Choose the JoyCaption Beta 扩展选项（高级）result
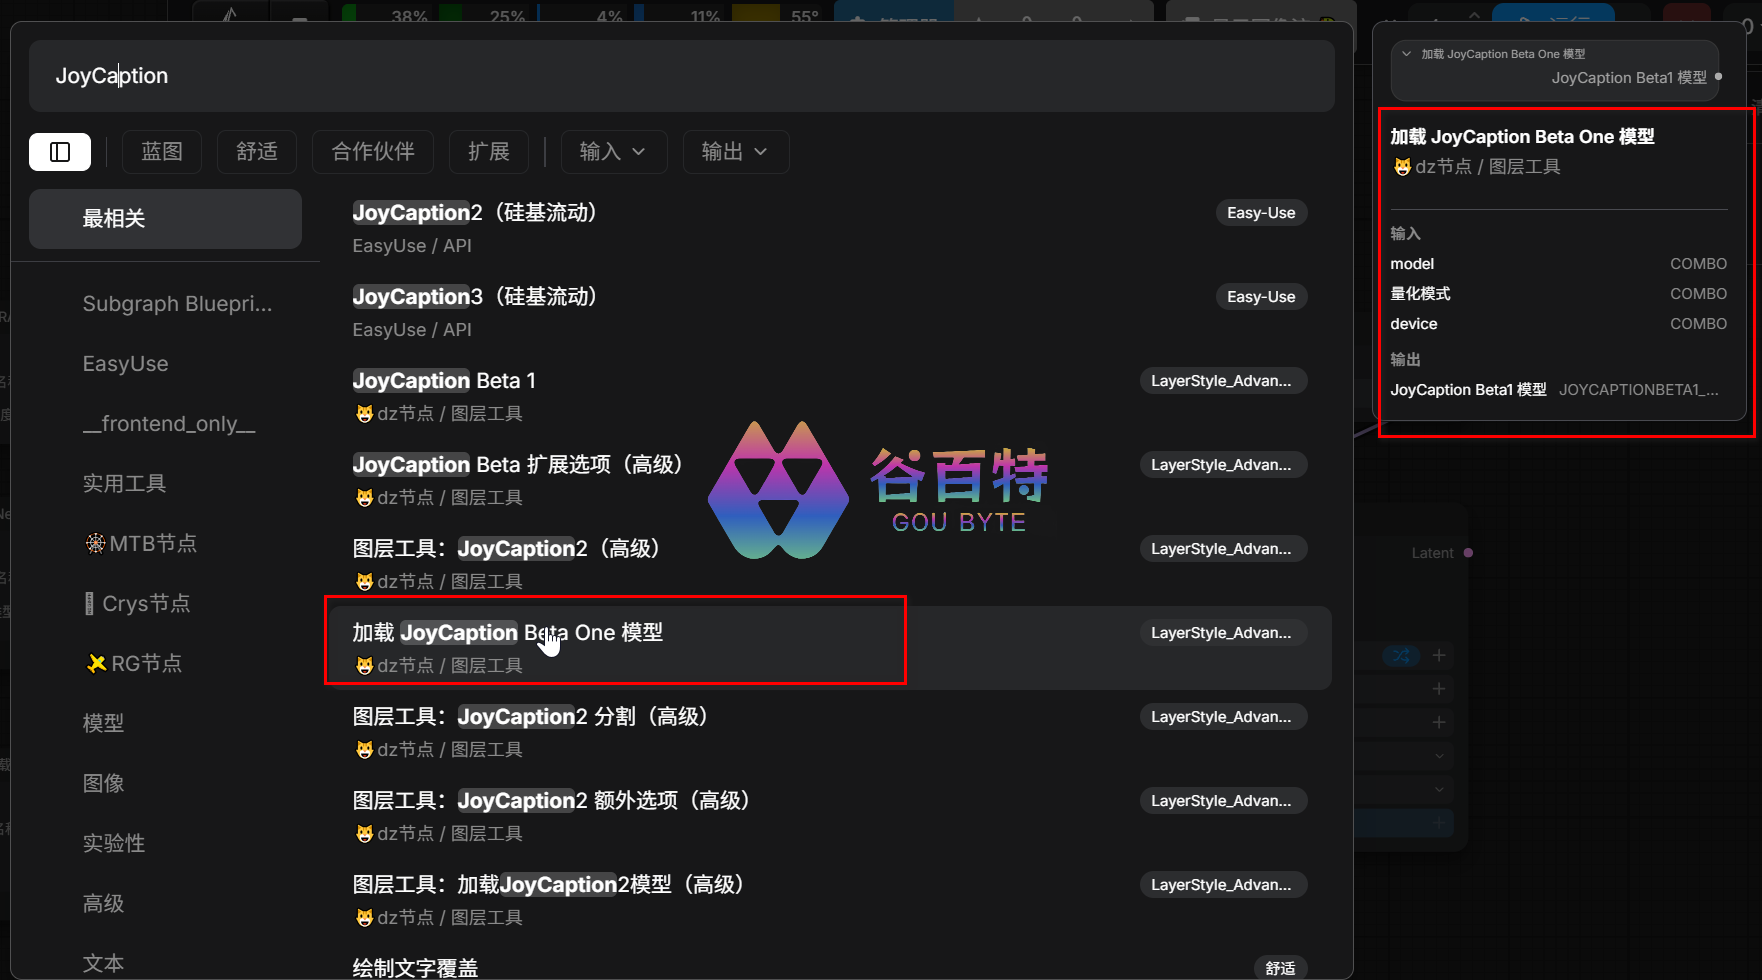1762x980 pixels. [x=830, y=480]
